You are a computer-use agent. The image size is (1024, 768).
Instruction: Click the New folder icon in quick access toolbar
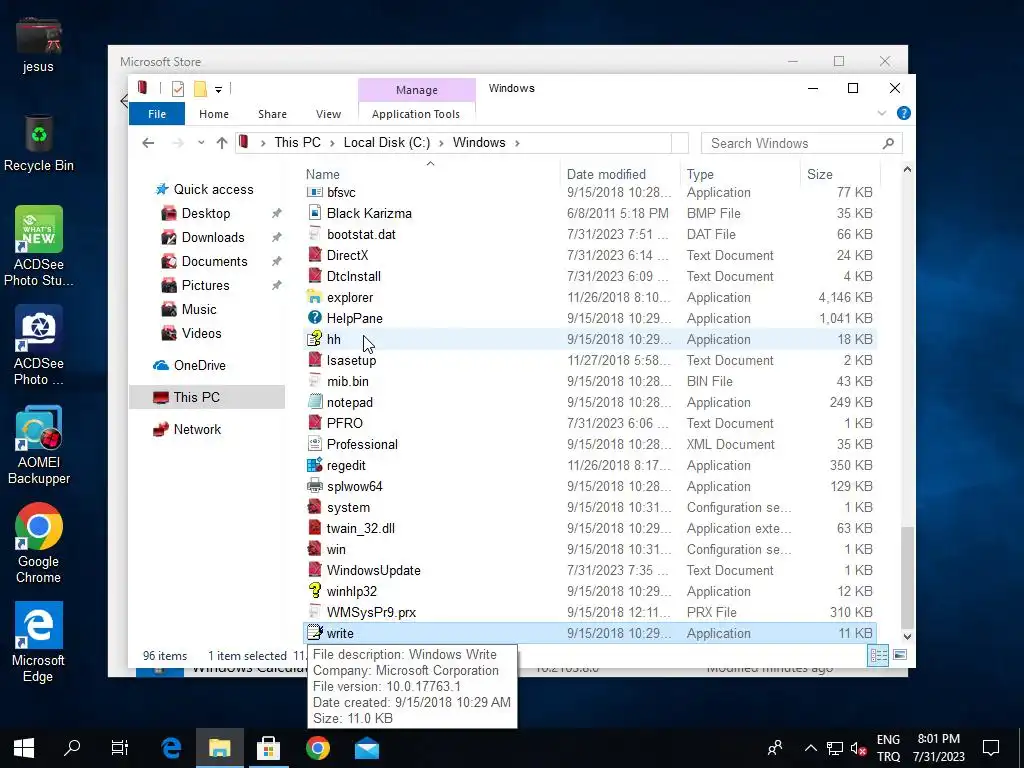(x=200, y=89)
